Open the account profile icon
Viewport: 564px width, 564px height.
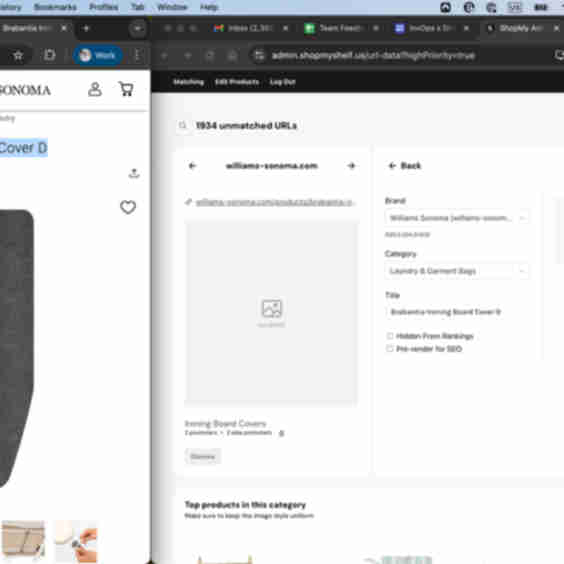pos(95,89)
